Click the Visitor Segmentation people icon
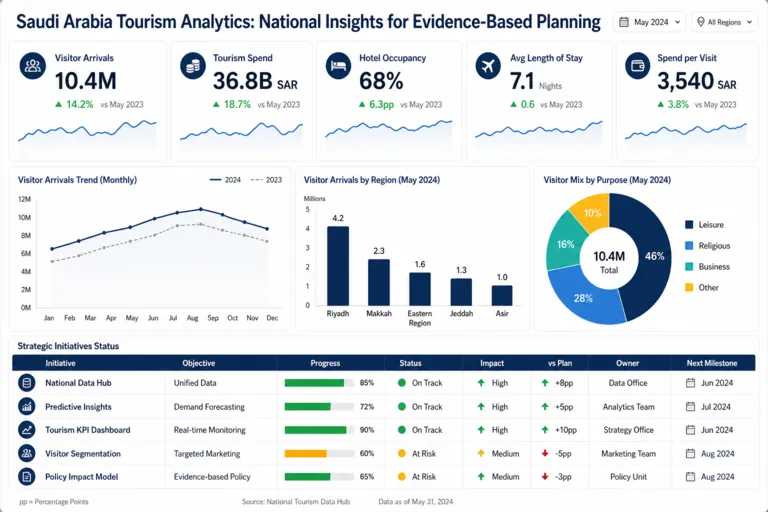This screenshot has height=512, width=768. pos(26,453)
